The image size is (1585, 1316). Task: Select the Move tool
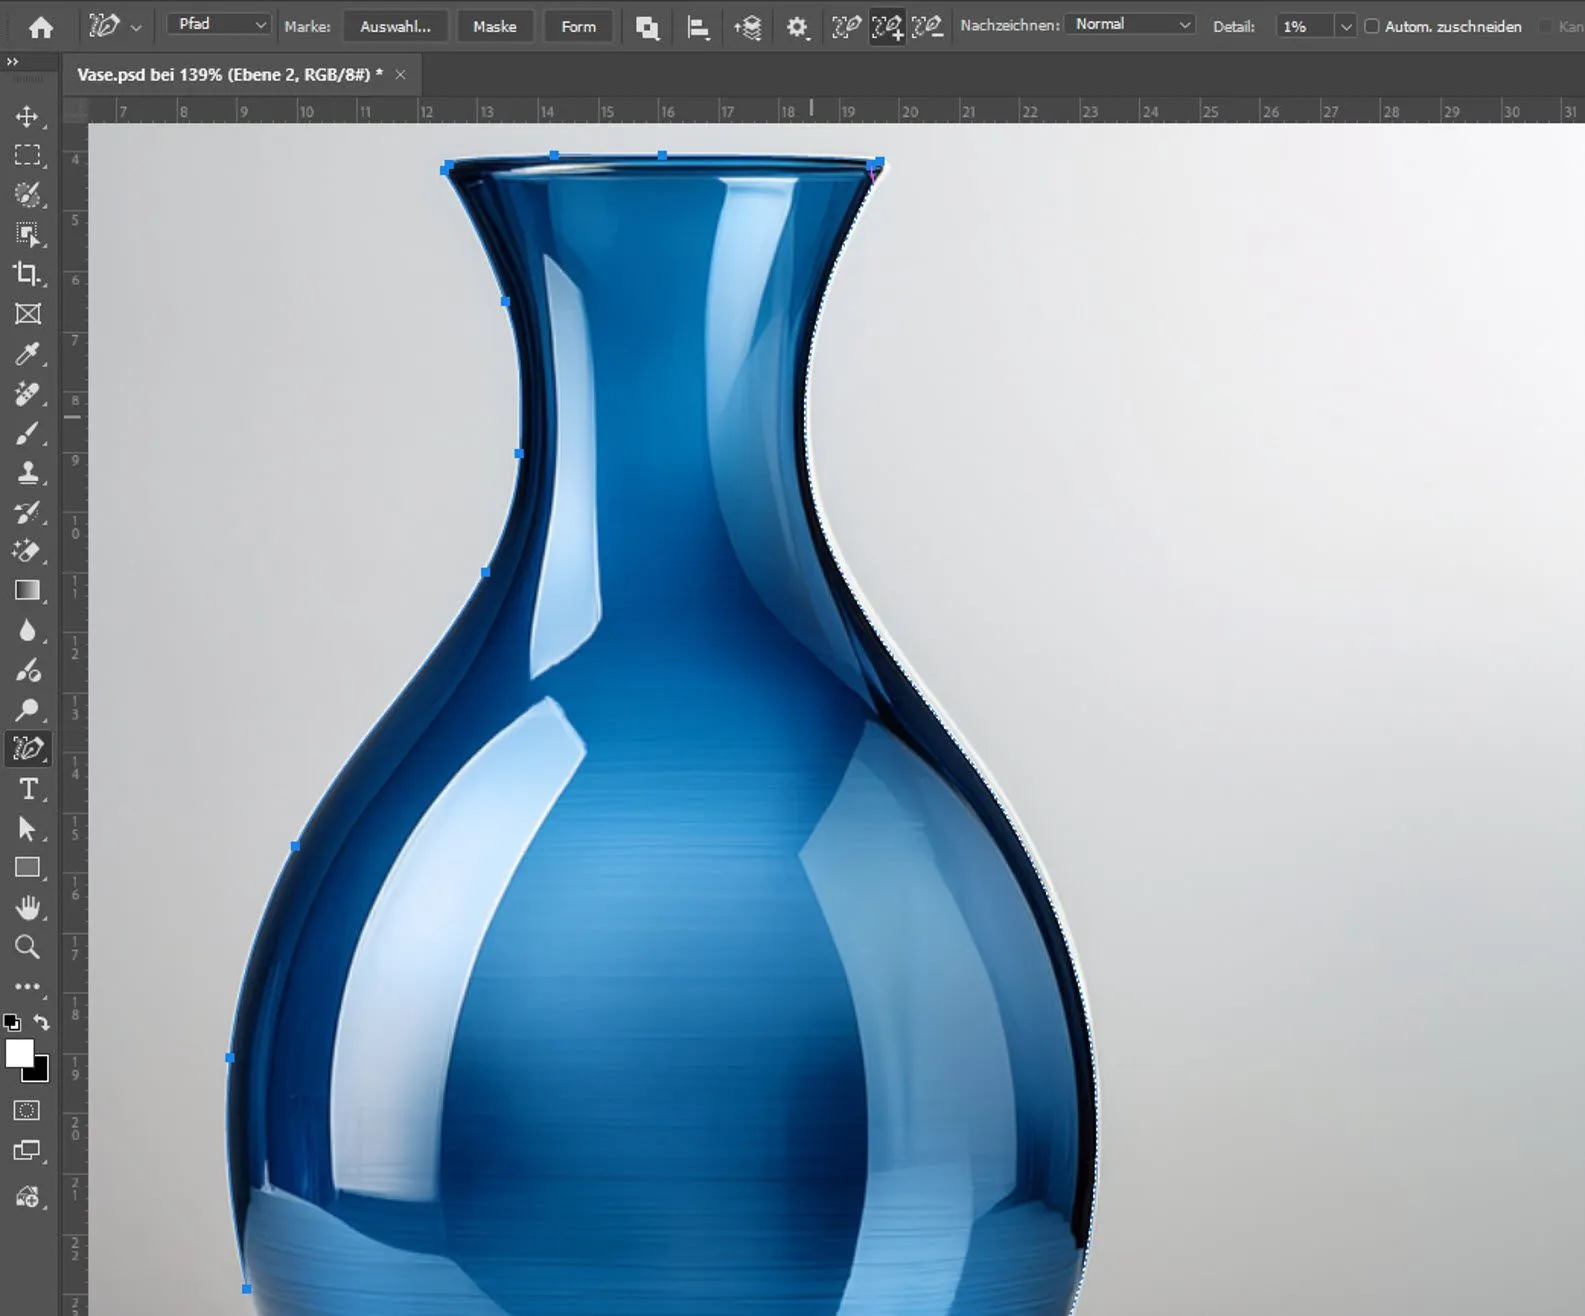(x=27, y=117)
